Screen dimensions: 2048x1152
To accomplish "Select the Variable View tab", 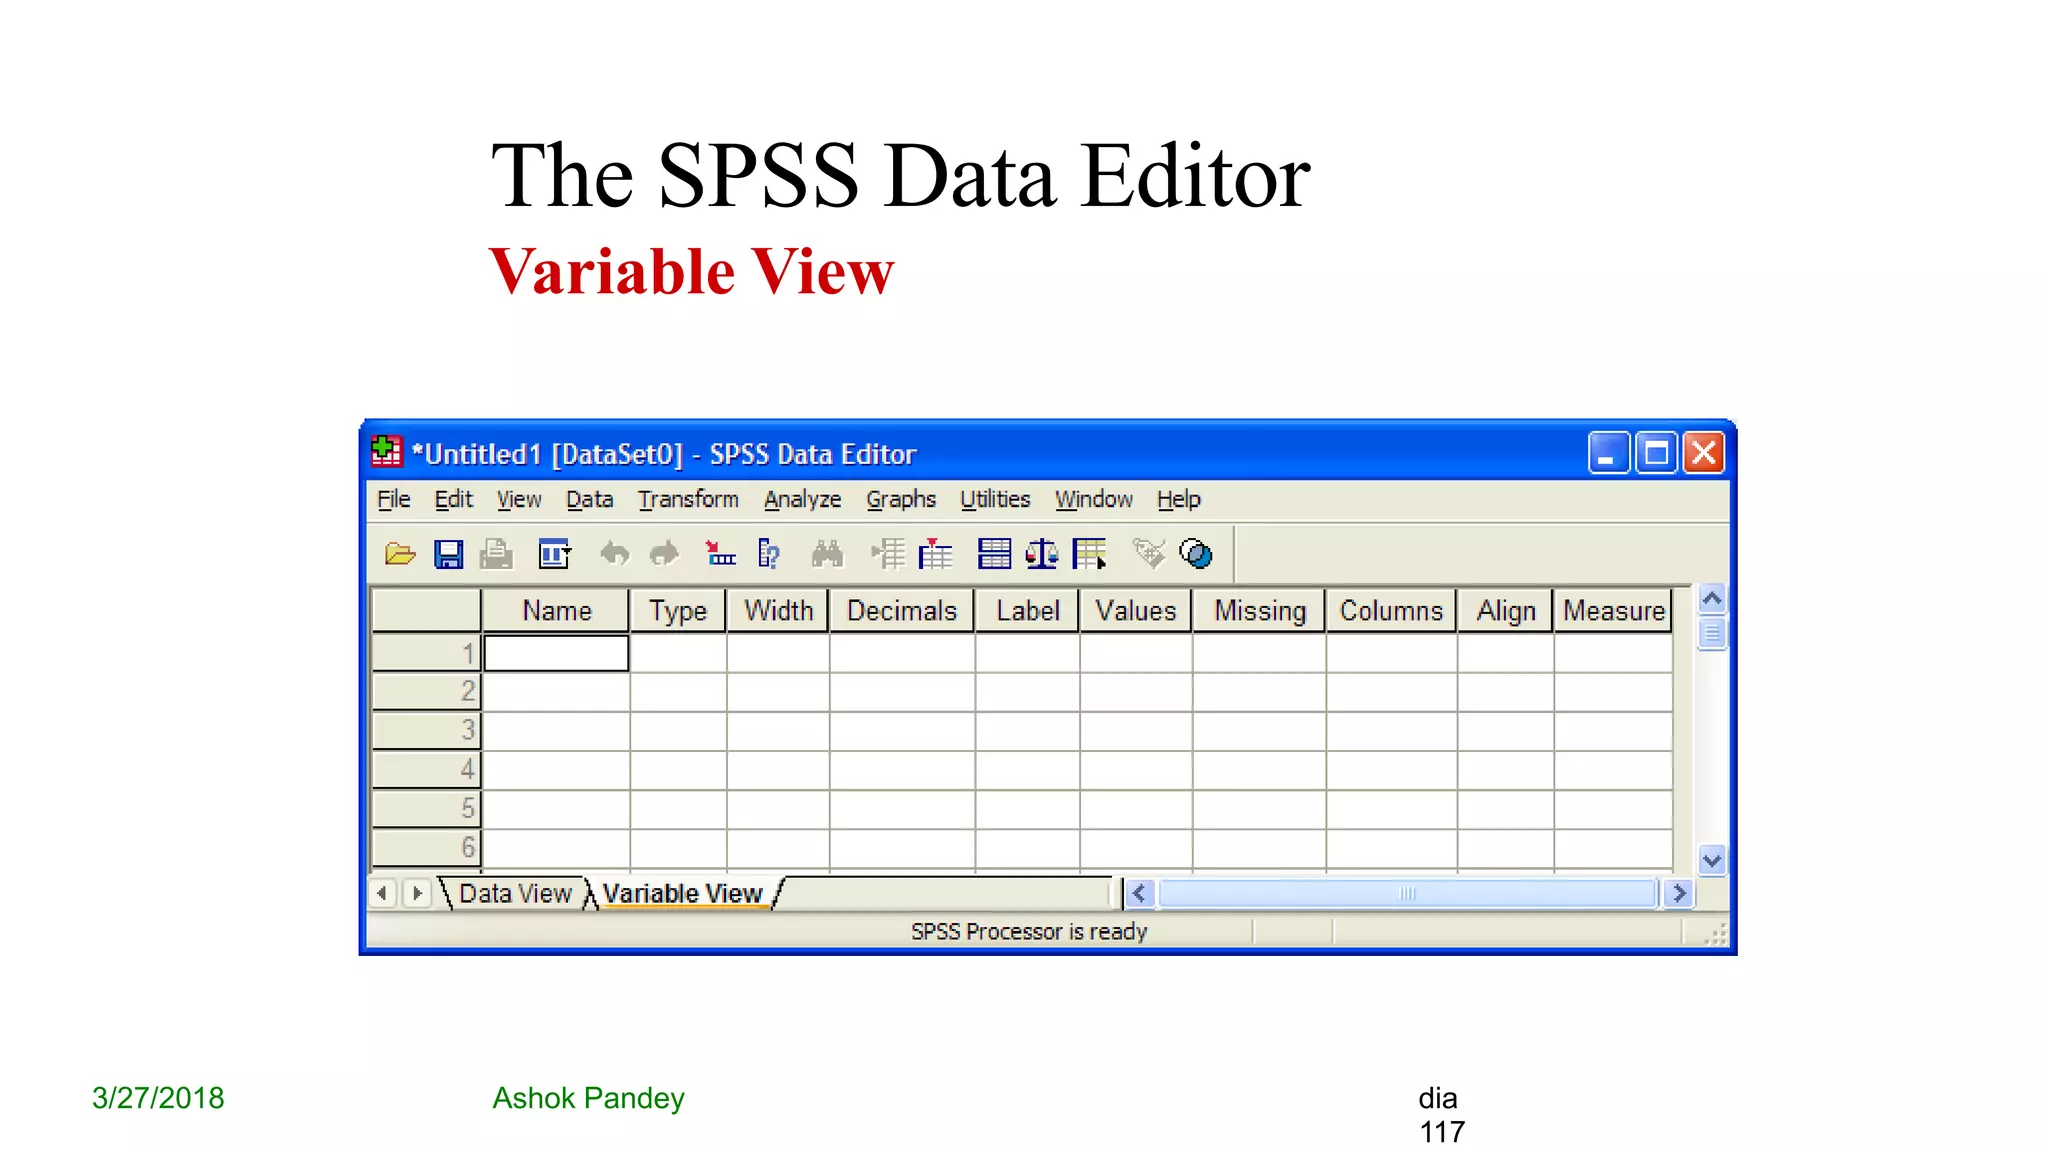I will coord(682,894).
